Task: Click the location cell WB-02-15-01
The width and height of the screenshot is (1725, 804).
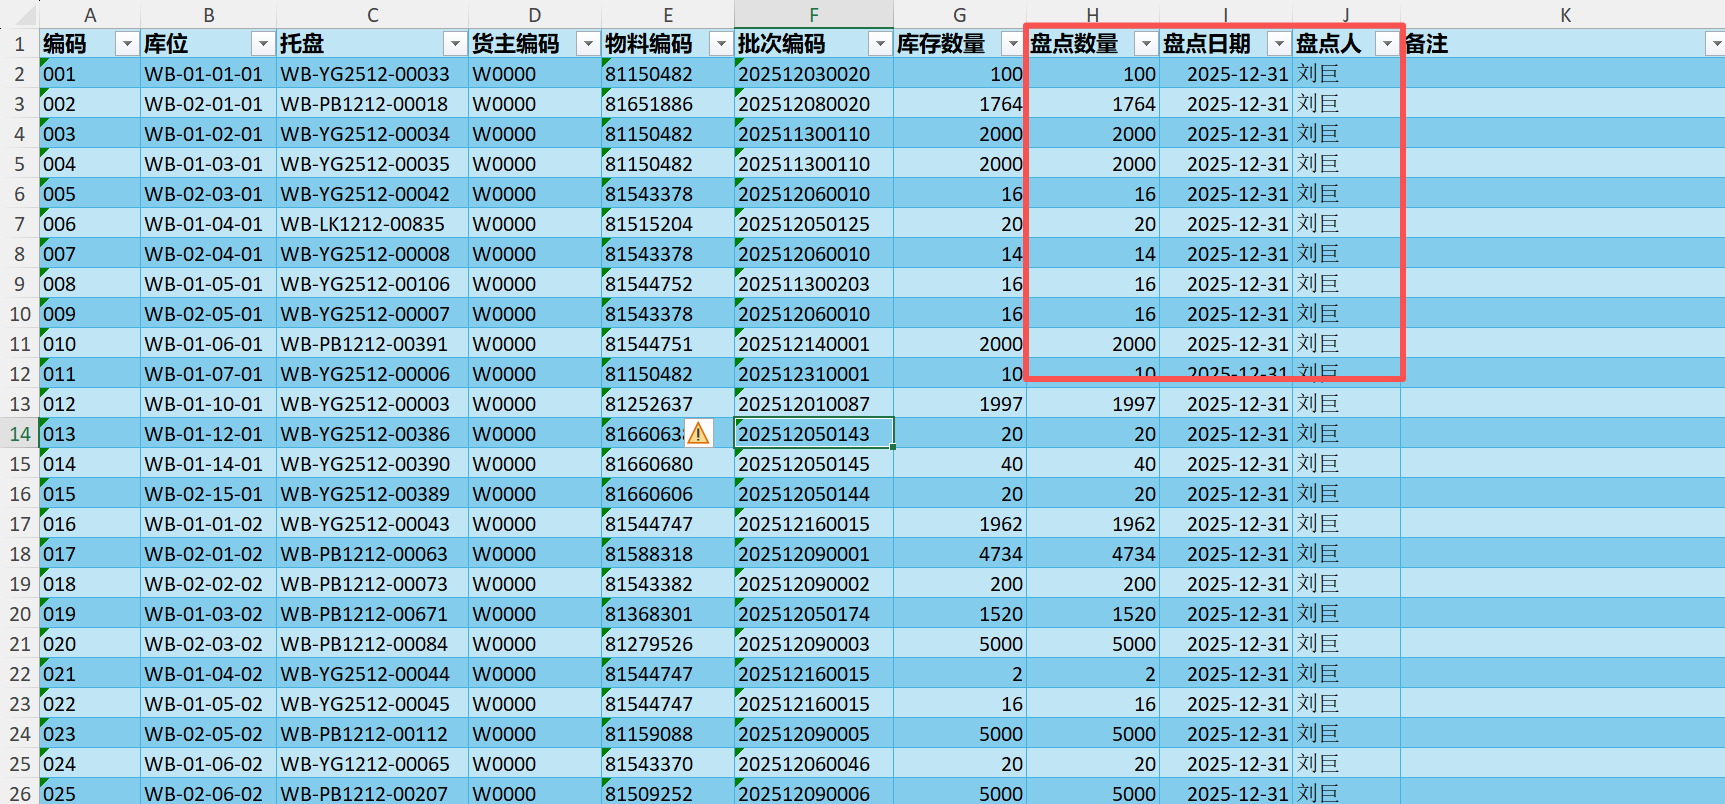Action: [204, 494]
